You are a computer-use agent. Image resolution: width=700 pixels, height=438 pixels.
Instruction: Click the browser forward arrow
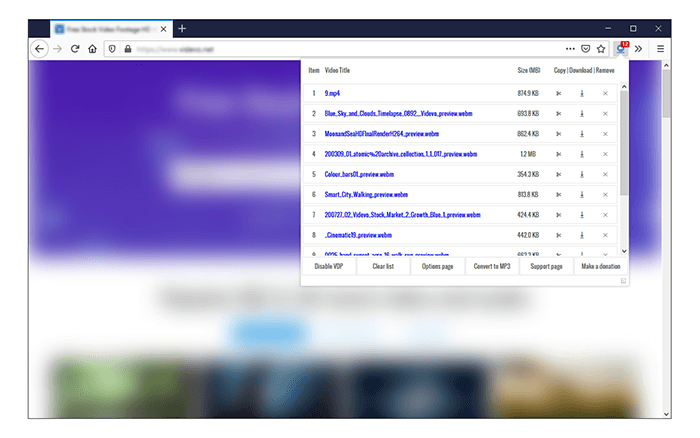58,49
